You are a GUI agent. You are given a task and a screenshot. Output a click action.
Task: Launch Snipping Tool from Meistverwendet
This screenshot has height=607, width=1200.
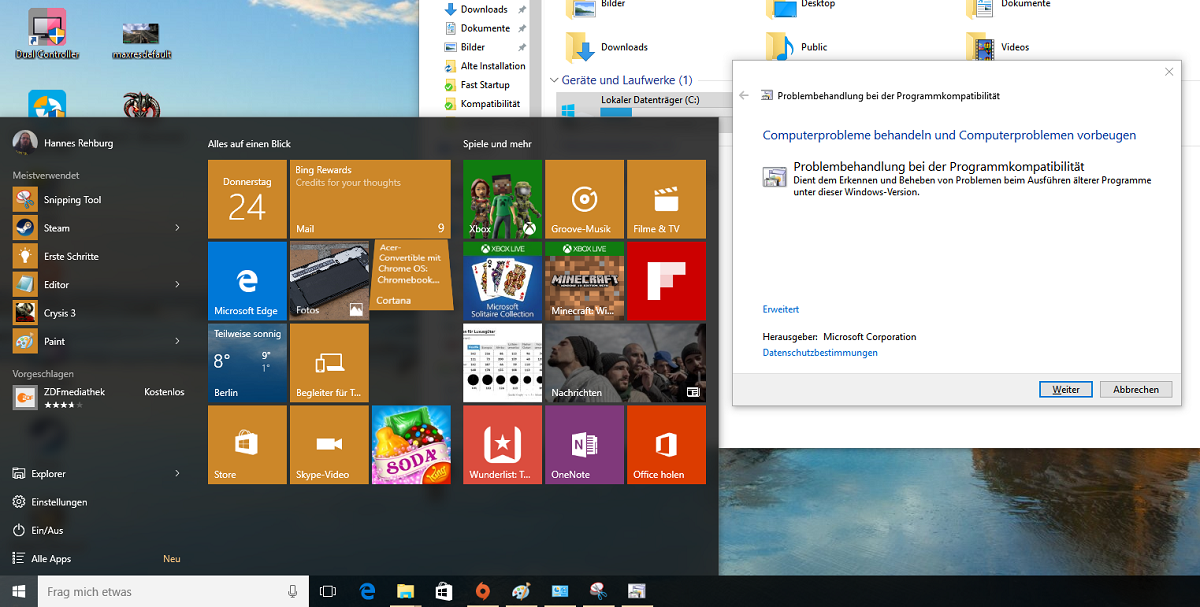98,200
